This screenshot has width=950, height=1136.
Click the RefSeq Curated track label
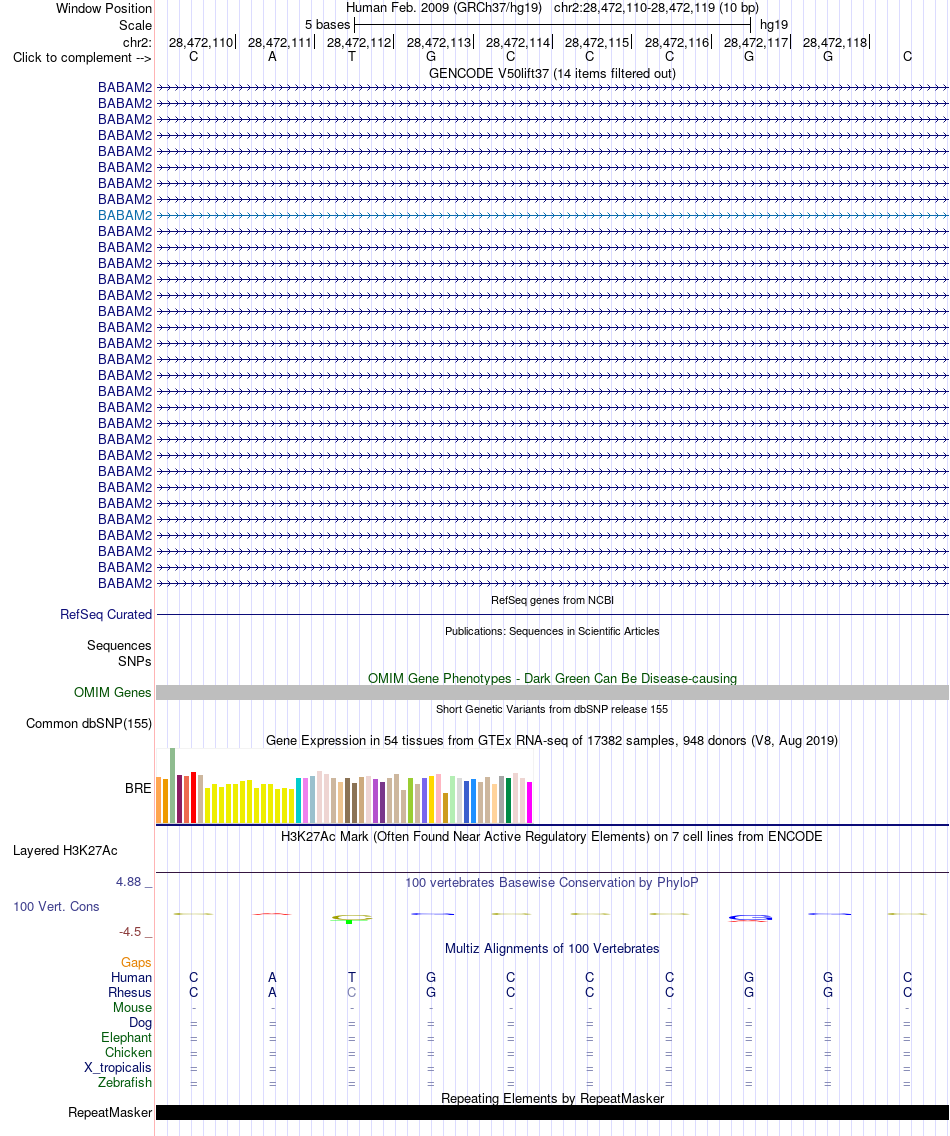pyautogui.click(x=106, y=614)
